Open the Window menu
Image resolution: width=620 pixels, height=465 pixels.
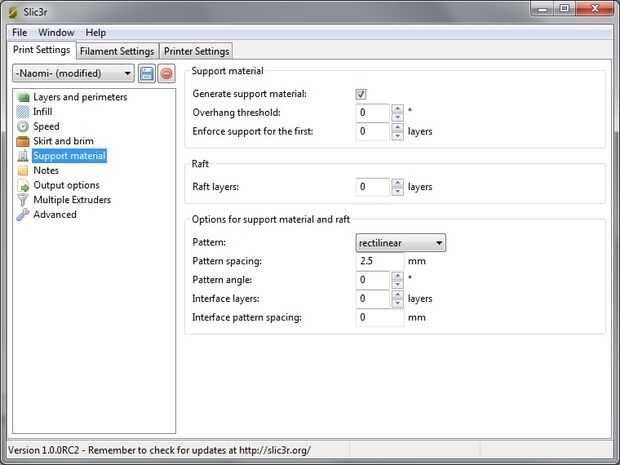click(56, 32)
